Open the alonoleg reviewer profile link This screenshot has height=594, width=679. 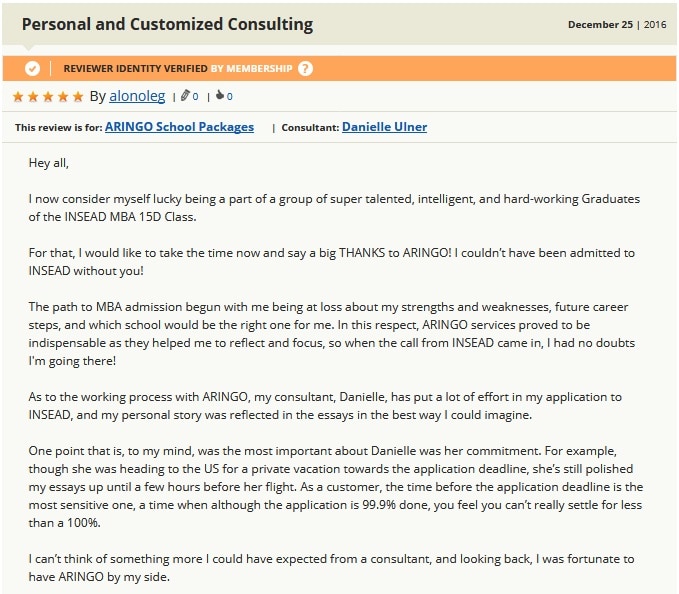click(137, 96)
